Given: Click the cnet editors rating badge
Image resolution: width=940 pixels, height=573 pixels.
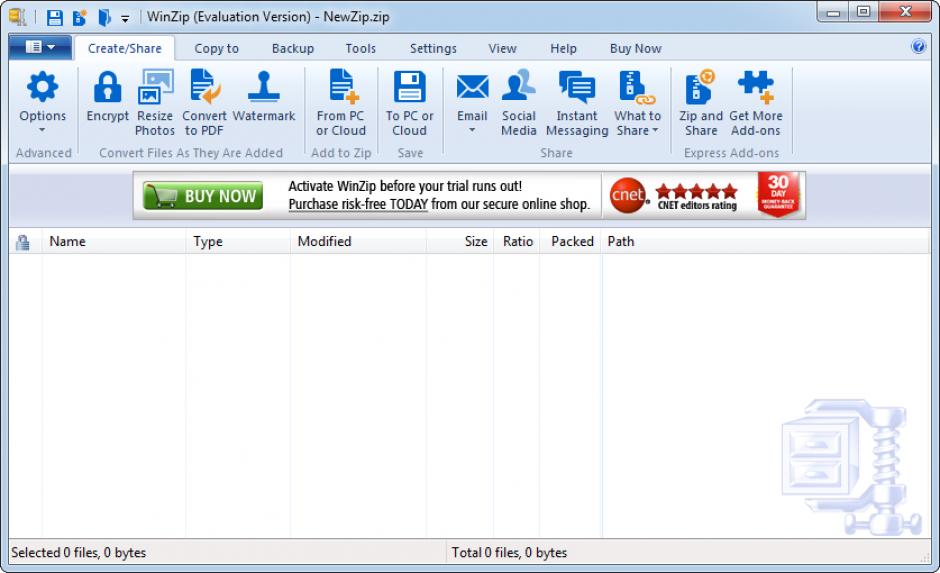Looking at the screenshot, I should [673, 195].
